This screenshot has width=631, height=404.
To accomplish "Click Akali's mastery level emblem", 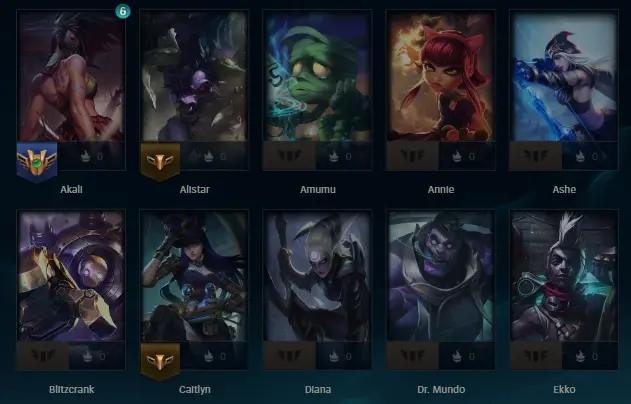I will click(x=37, y=162).
